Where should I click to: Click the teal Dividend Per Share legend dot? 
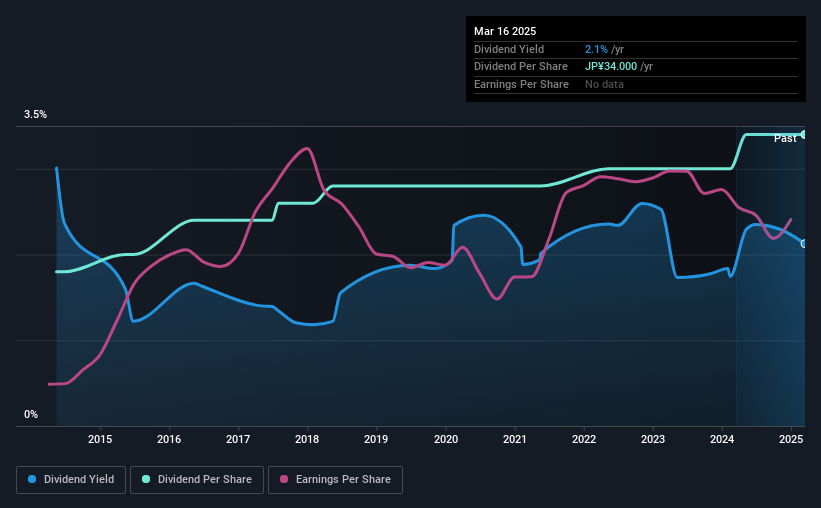coord(146,479)
